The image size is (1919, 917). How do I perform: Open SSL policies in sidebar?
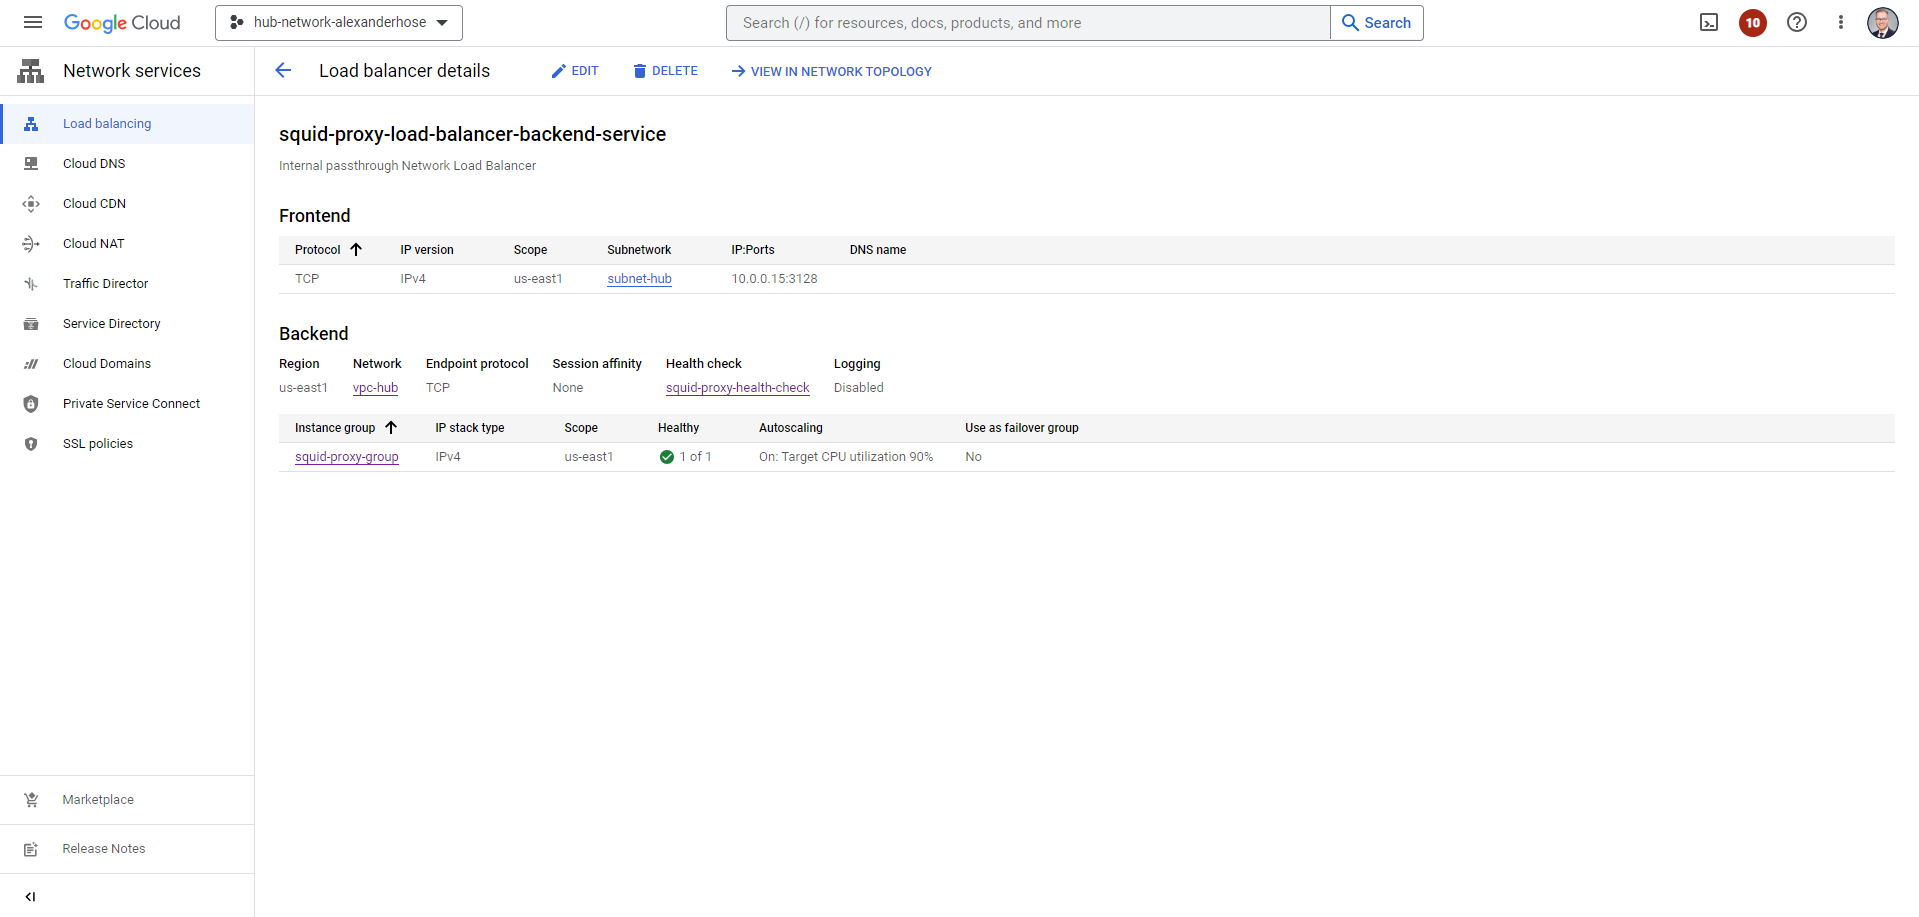point(127,444)
